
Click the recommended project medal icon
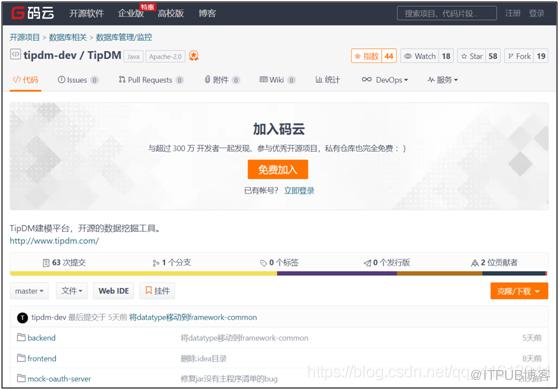pyautogui.click(x=194, y=56)
